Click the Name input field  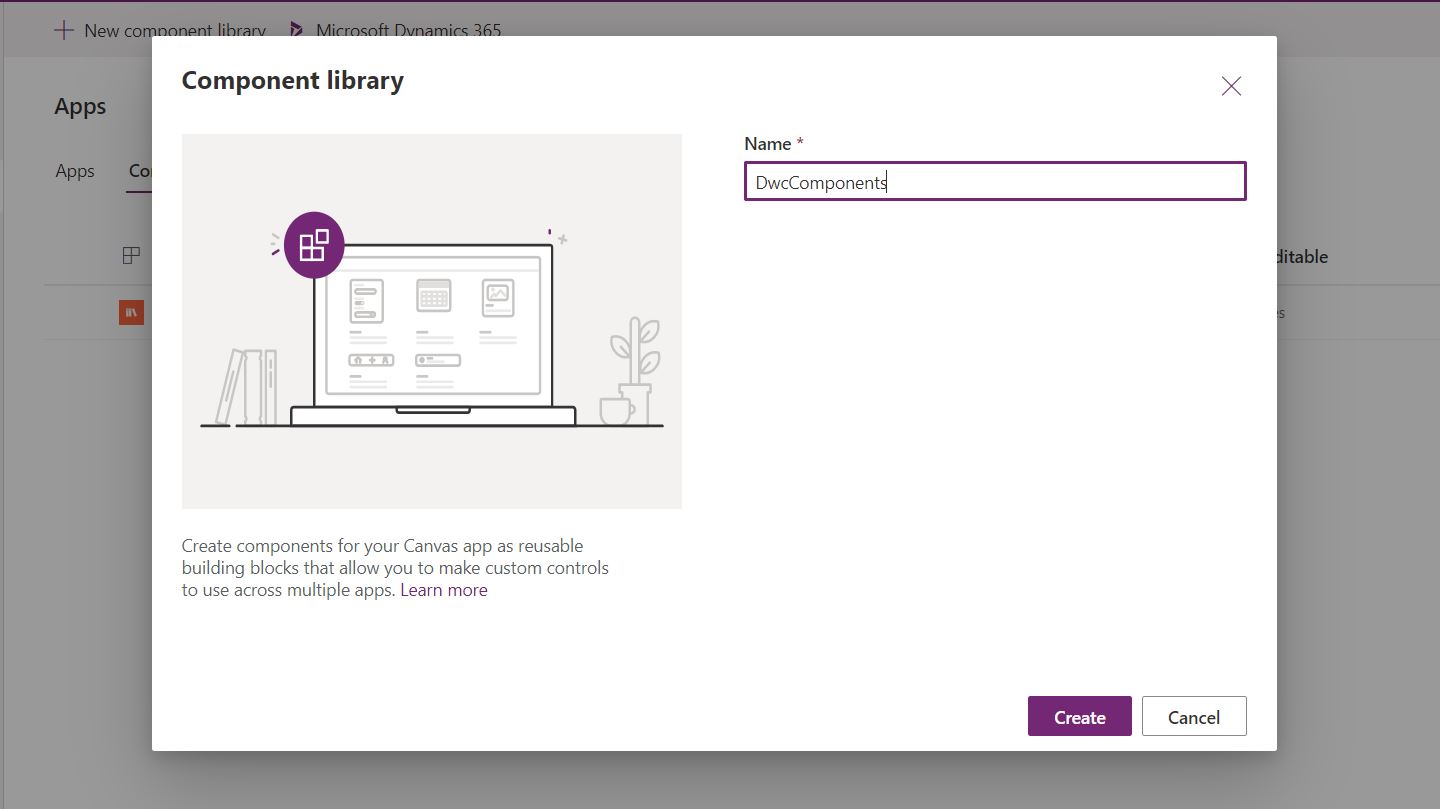click(995, 181)
